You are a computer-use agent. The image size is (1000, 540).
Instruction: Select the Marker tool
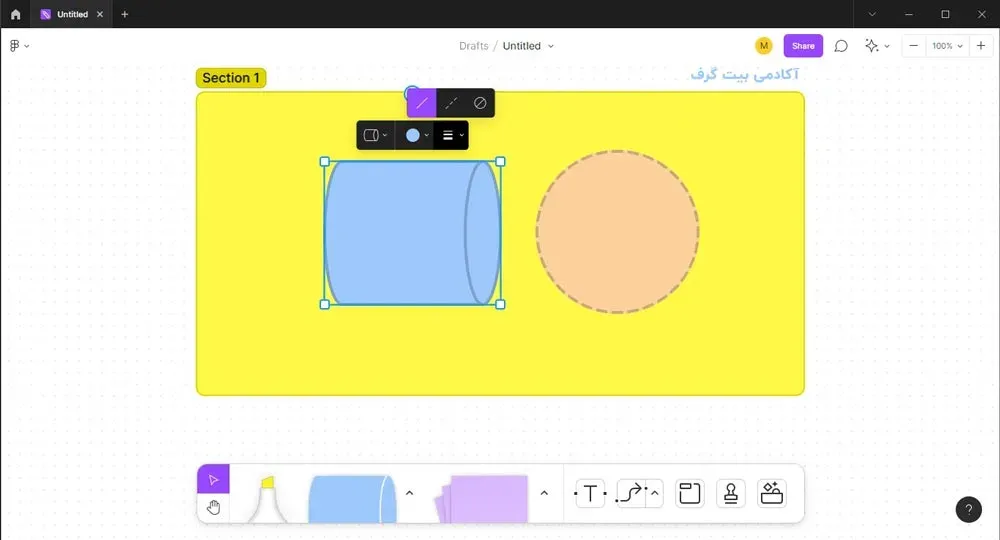[267, 499]
